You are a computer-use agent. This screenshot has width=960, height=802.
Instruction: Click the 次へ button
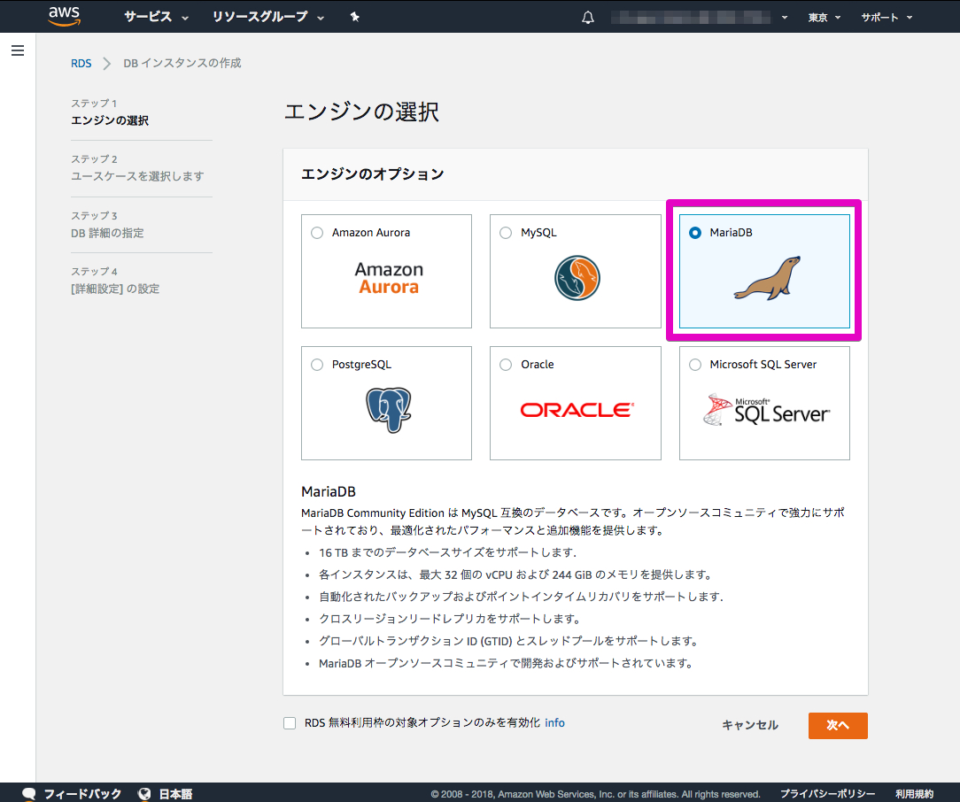(837, 725)
